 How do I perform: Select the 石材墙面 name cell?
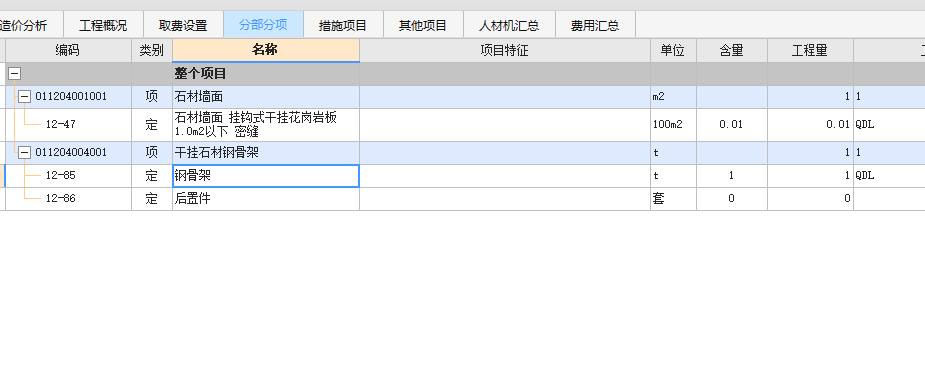point(265,97)
